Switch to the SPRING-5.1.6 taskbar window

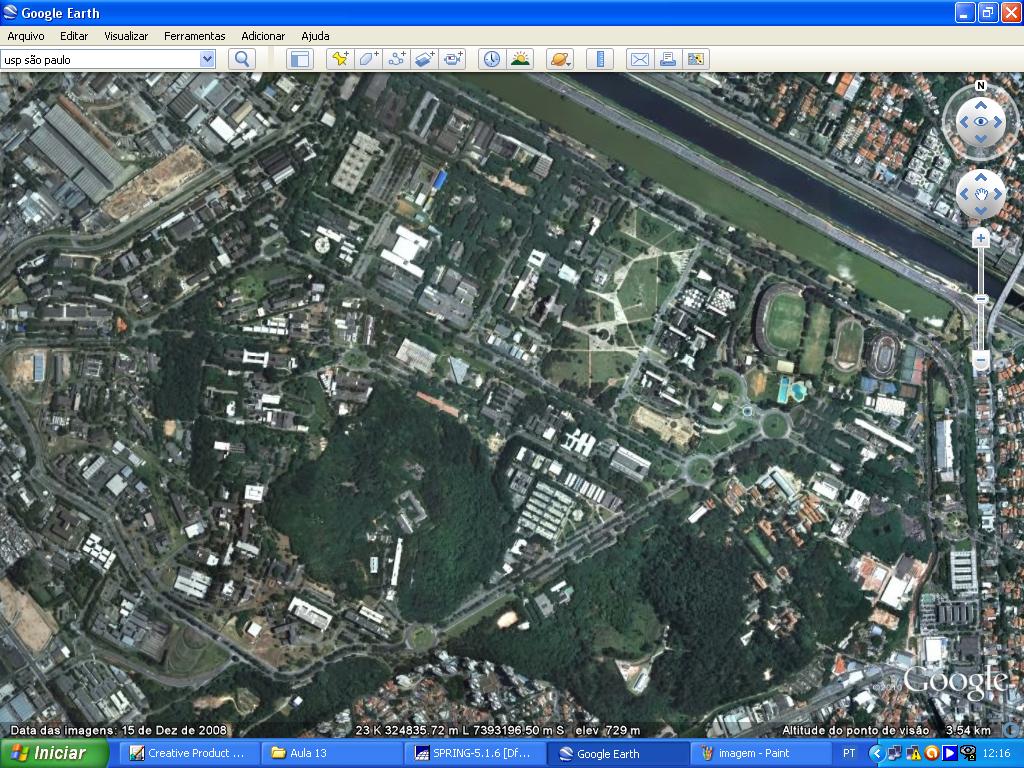pos(475,753)
